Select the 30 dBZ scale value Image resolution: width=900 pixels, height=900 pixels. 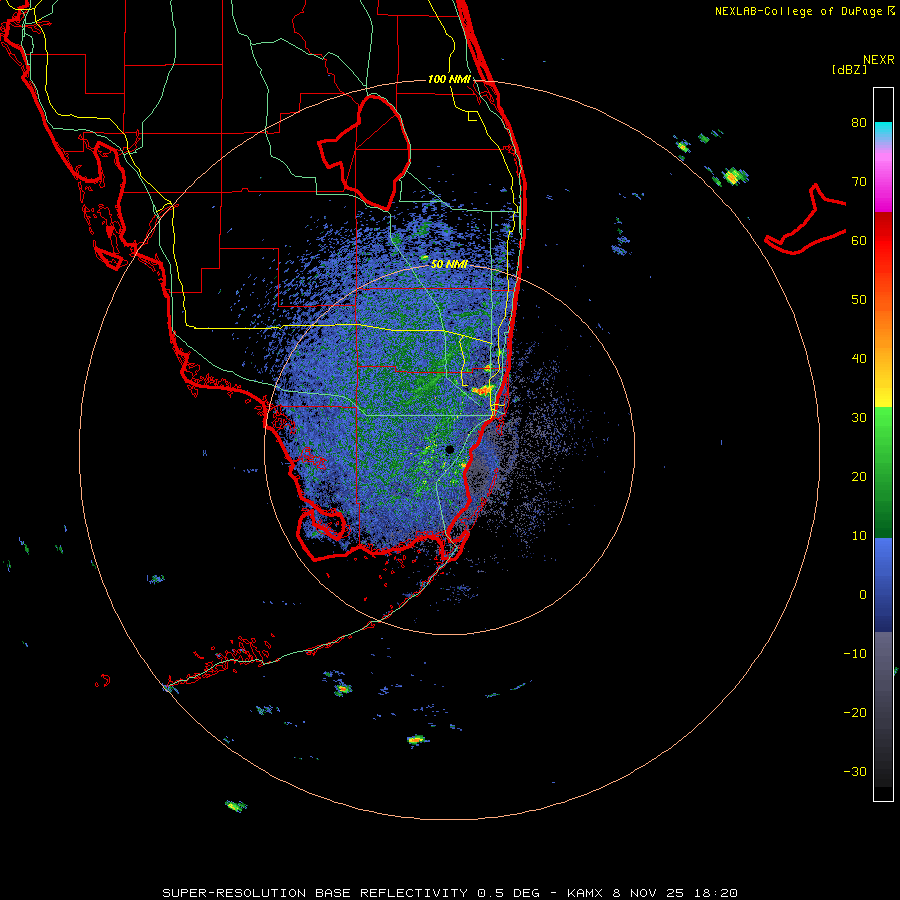859,418
